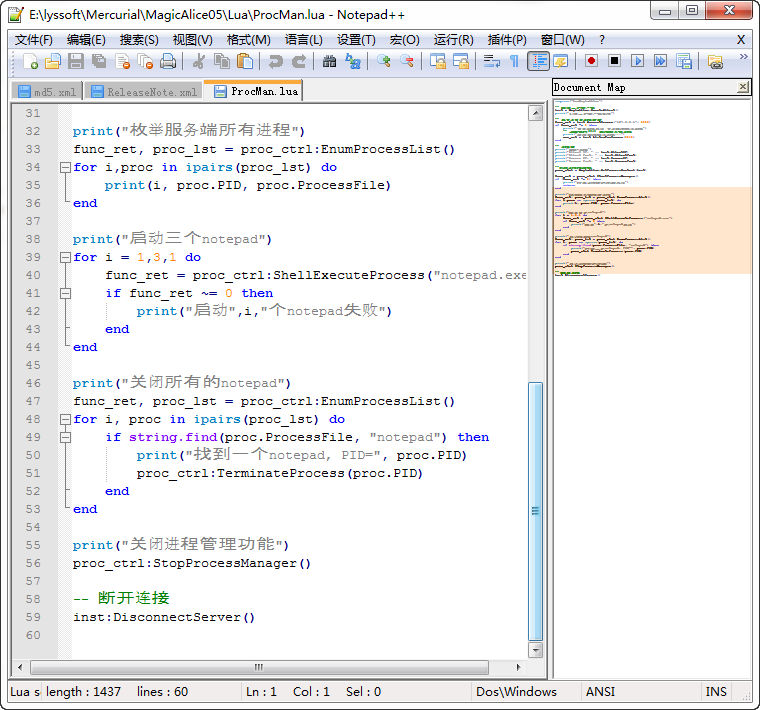Close the Document Map panel
The height and width of the screenshot is (710, 760).
click(743, 87)
